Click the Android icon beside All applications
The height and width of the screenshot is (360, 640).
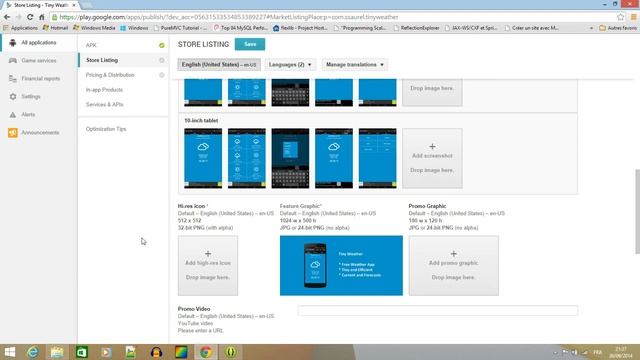point(13,42)
